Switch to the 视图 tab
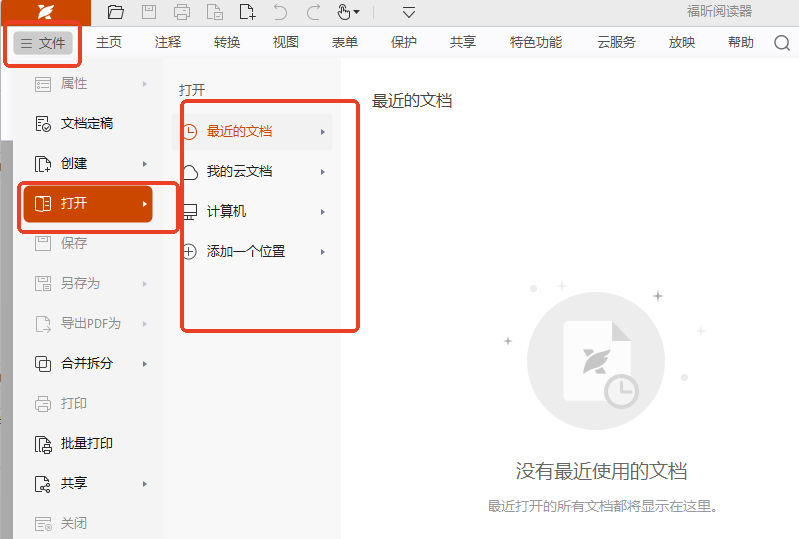 286,42
